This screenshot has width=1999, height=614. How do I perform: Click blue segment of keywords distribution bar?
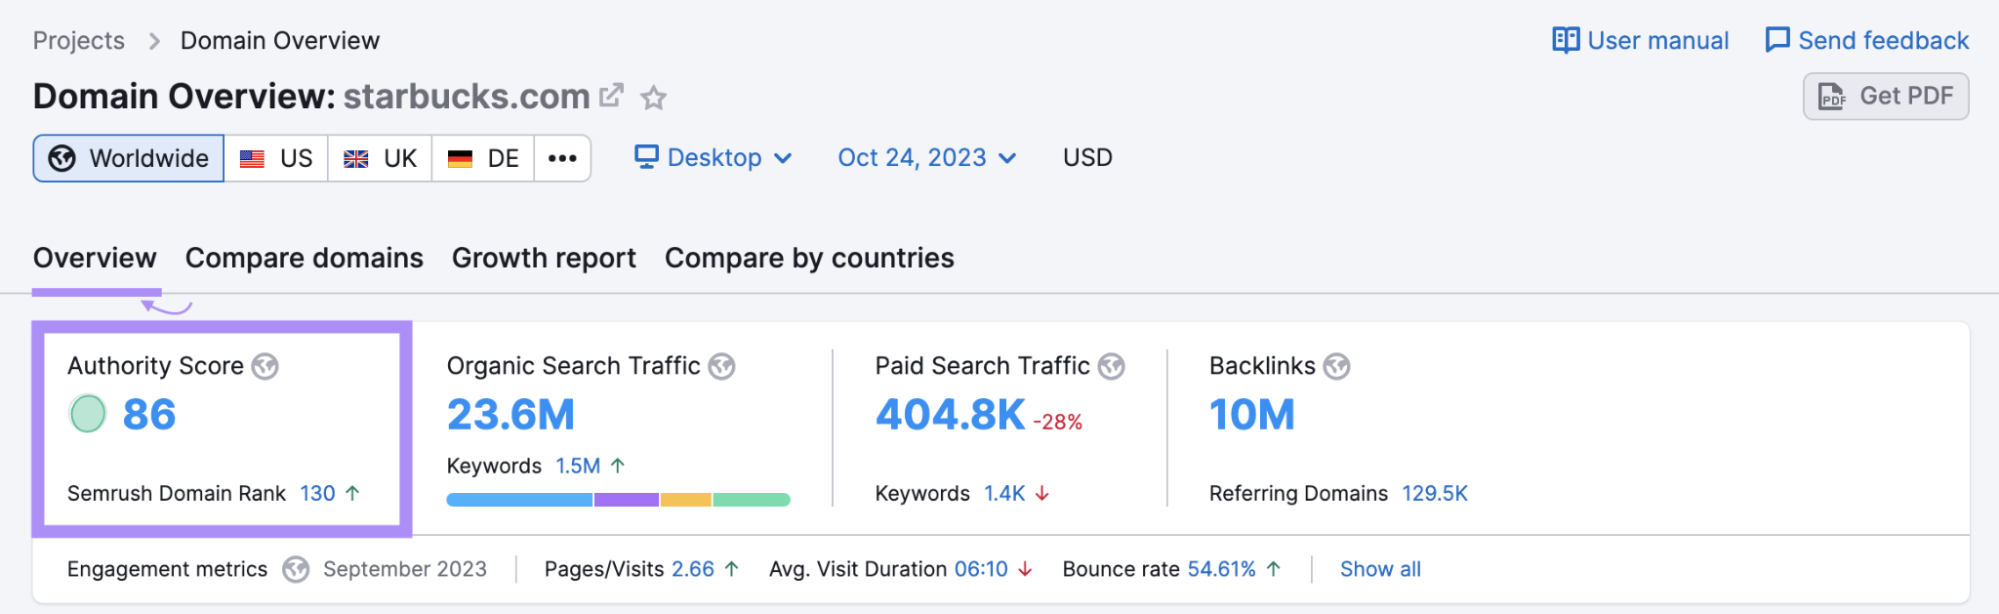tap(519, 499)
